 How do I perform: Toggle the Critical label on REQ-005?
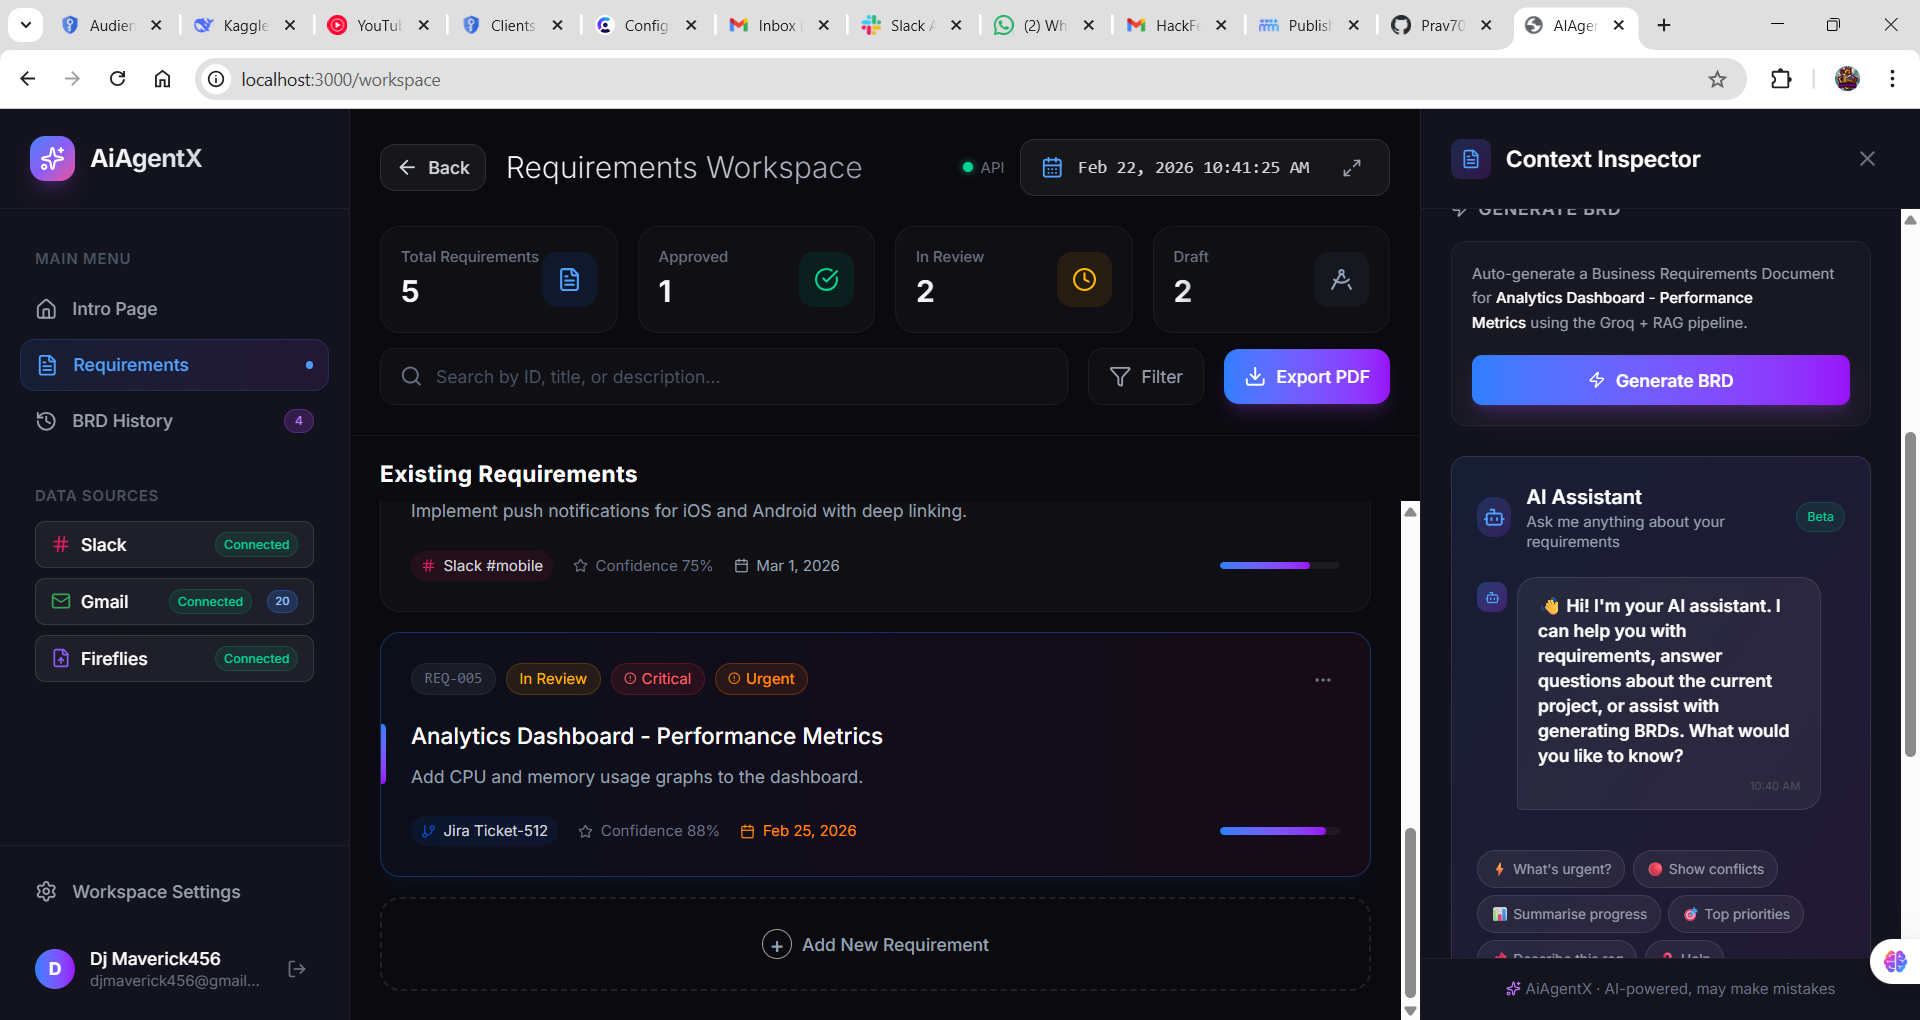657,679
